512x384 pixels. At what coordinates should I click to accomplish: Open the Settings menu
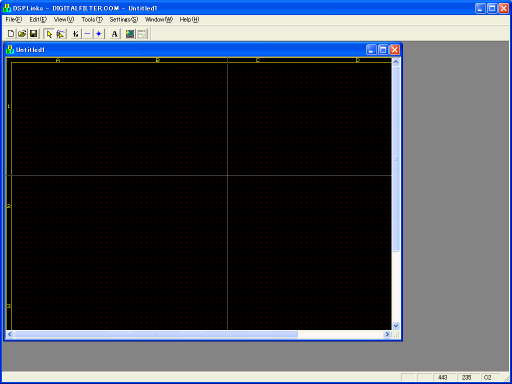[x=124, y=20]
